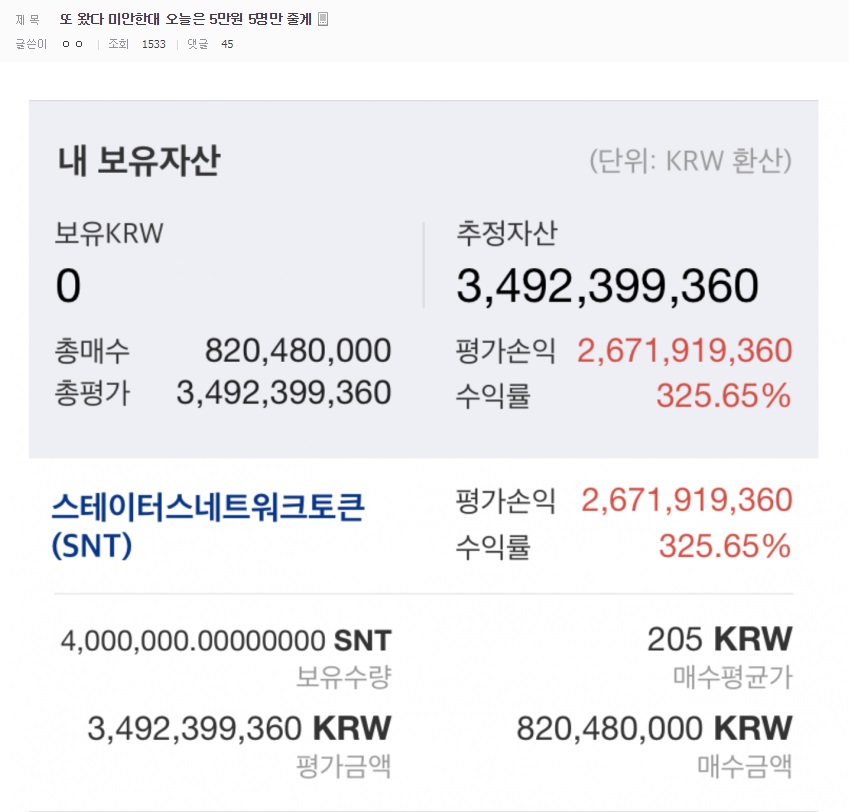
Task: Click the view count 1533
Action: click(153, 44)
